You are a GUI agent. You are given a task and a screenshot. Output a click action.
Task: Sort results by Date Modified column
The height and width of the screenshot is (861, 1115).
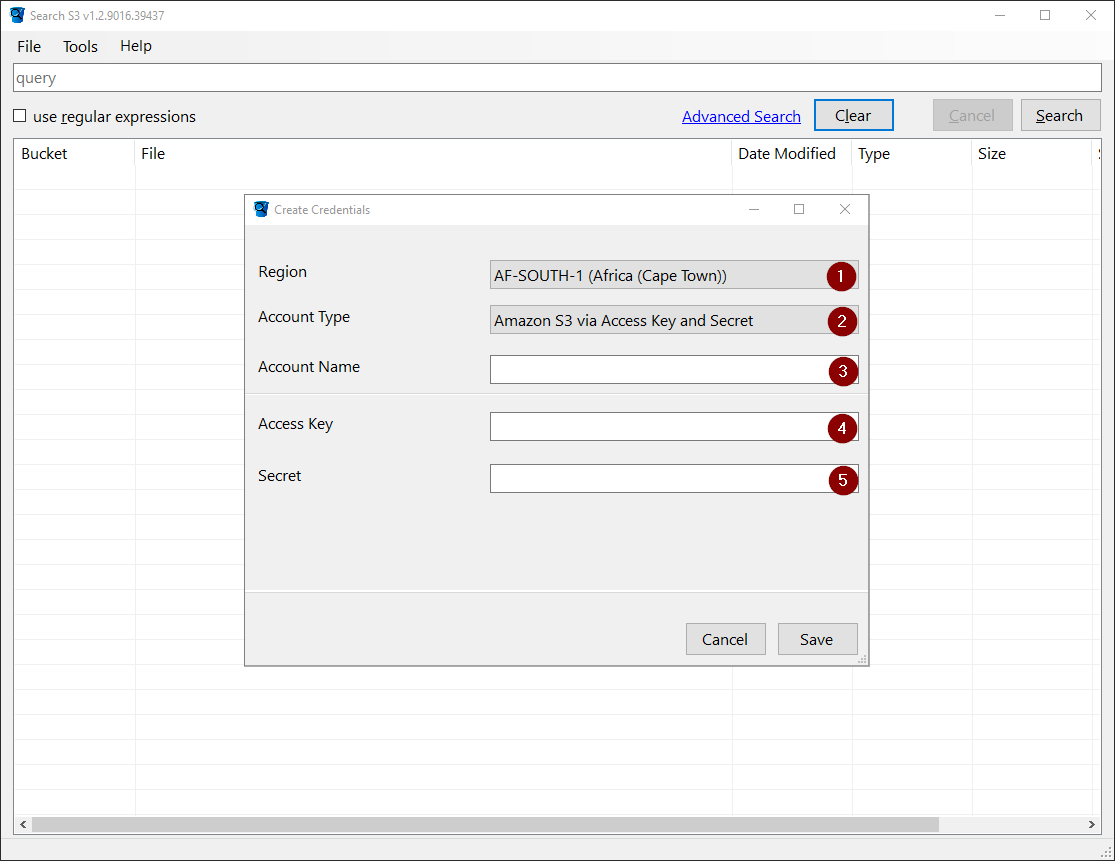pos(791,154)
